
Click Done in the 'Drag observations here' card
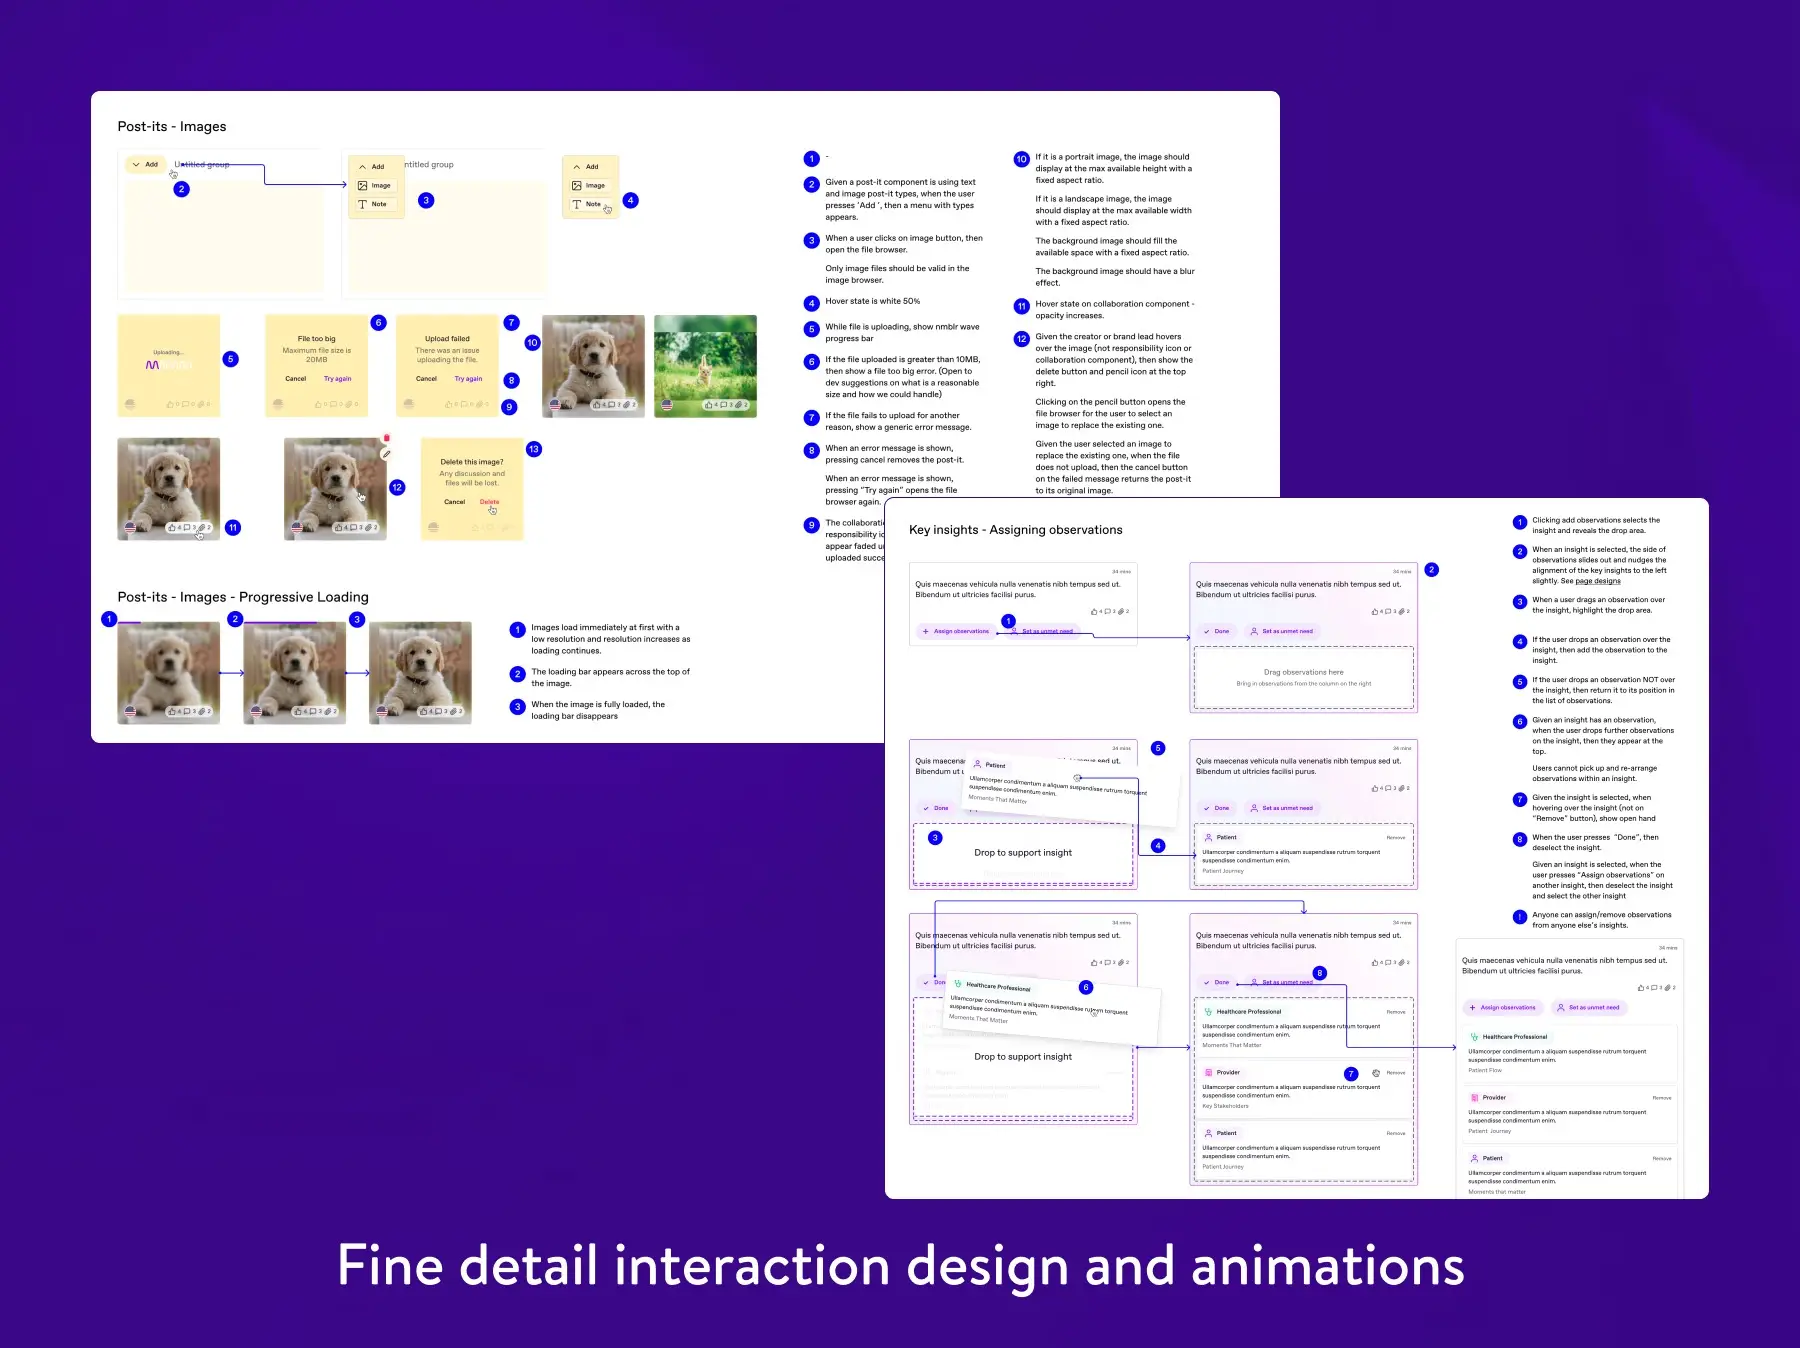pyautogui.click(x=1216, y=632)
